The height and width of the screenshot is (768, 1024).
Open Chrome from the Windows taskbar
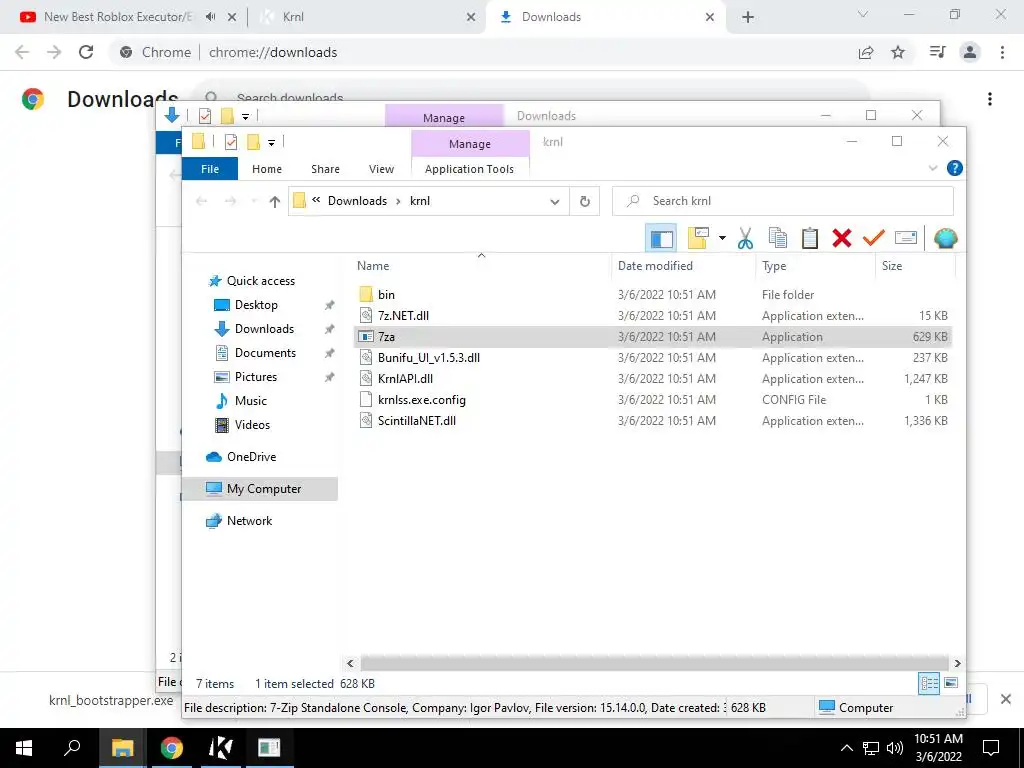click(172, 748)
